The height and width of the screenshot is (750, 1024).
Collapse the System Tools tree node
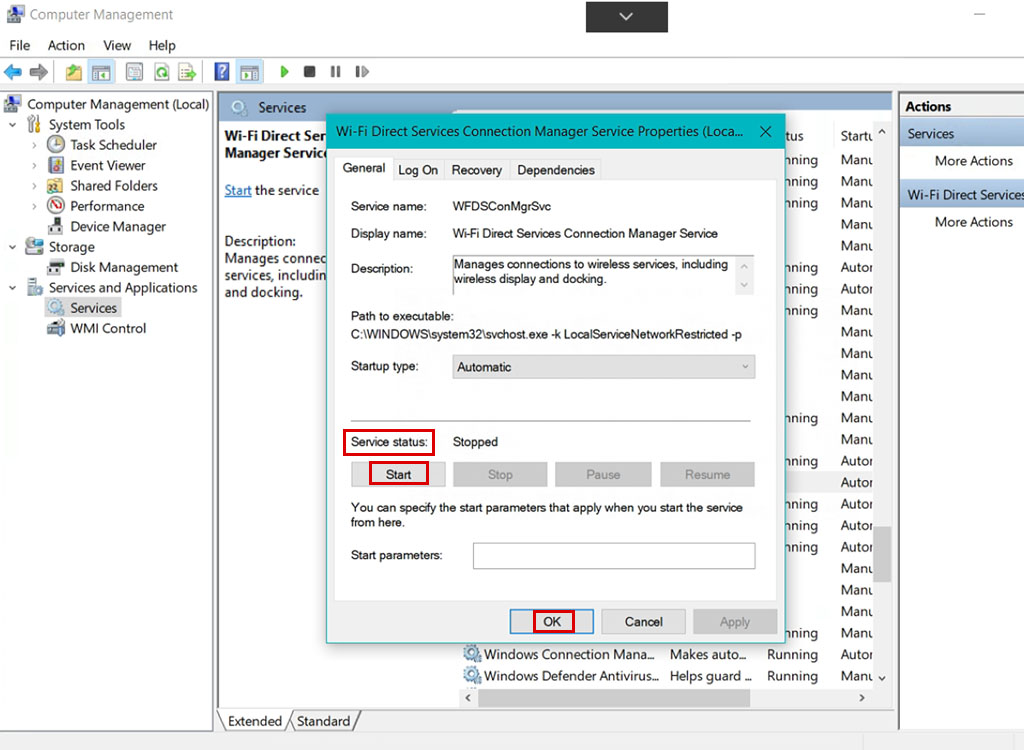(12, 124)
